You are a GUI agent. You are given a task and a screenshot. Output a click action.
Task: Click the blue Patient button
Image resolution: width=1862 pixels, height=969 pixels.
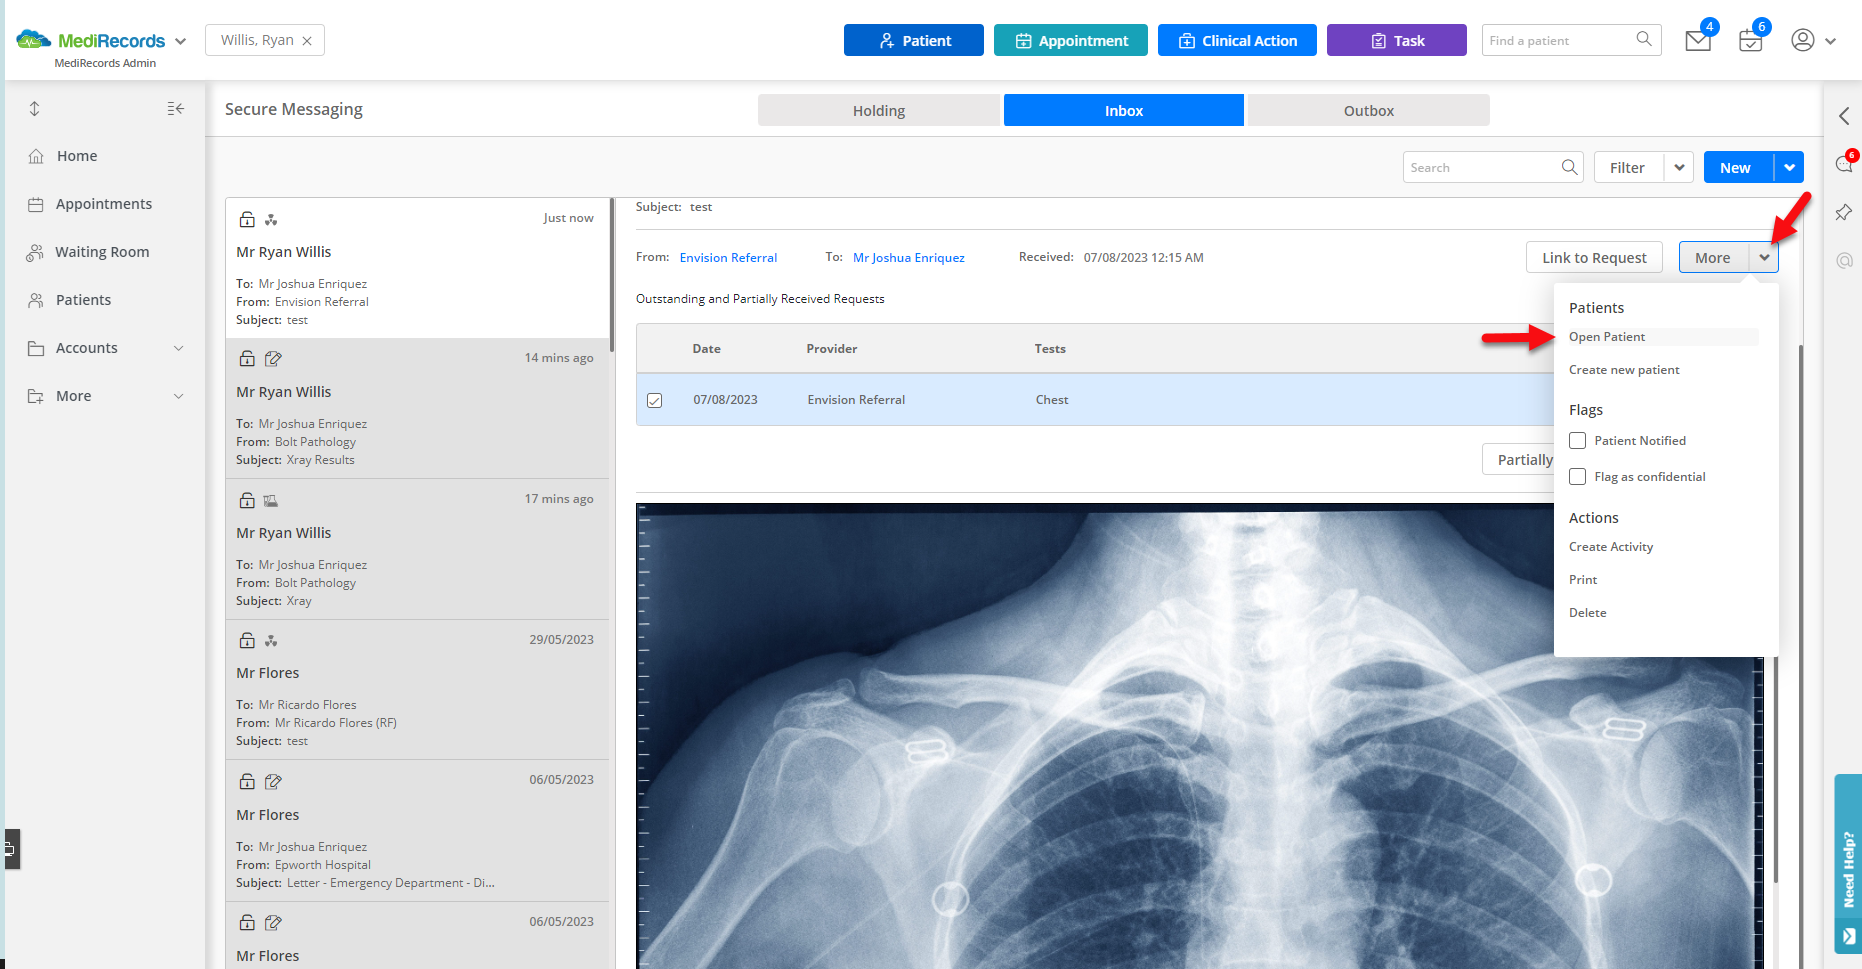pyautogui.click(x=914, y=40)
